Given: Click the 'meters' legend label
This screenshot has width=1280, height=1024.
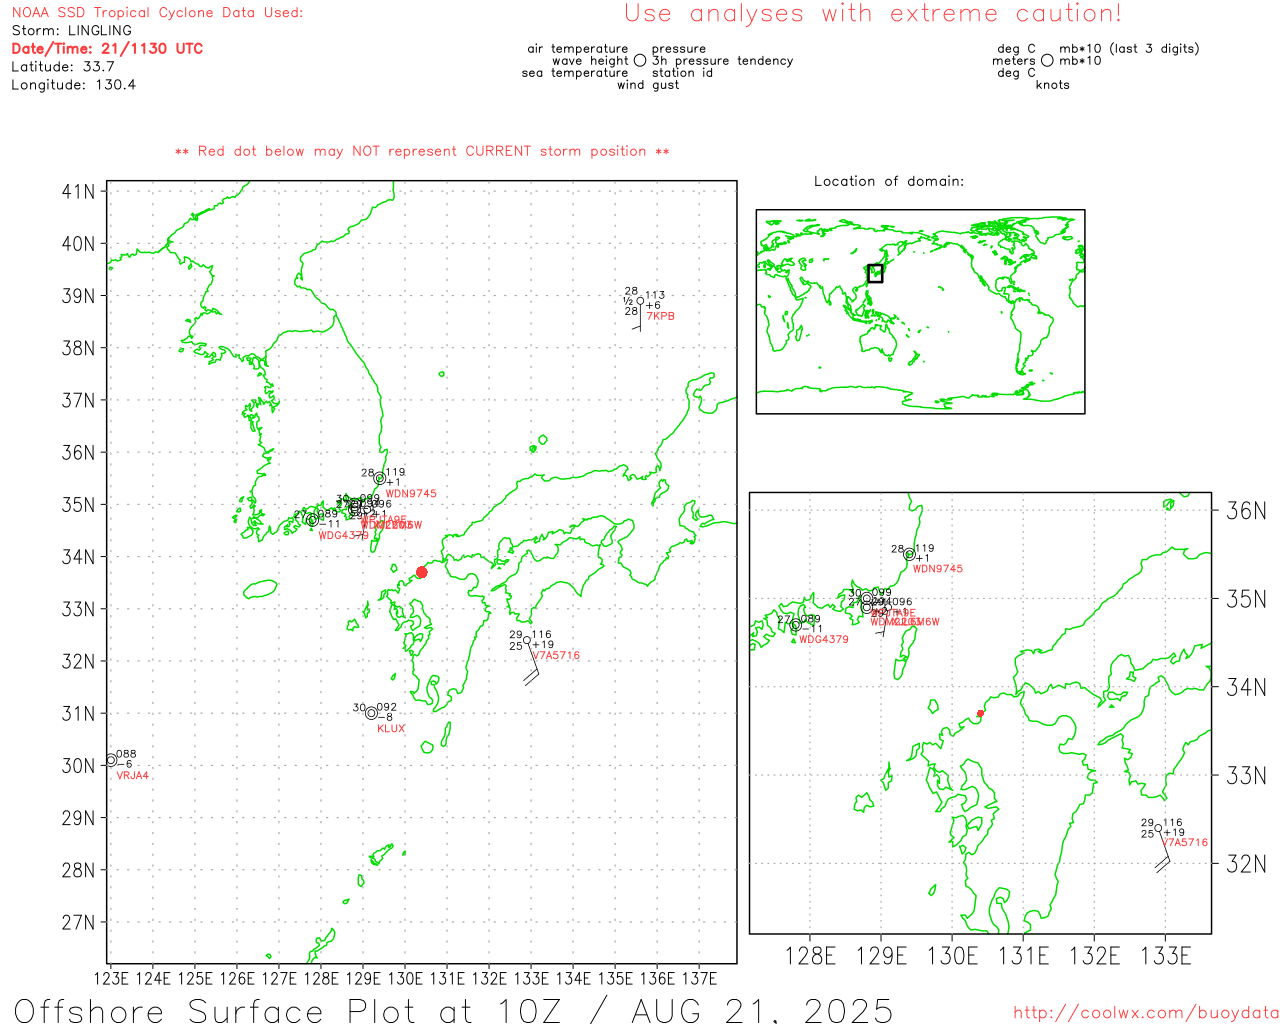Looking at the screenshot, I should pos(1014,60).
